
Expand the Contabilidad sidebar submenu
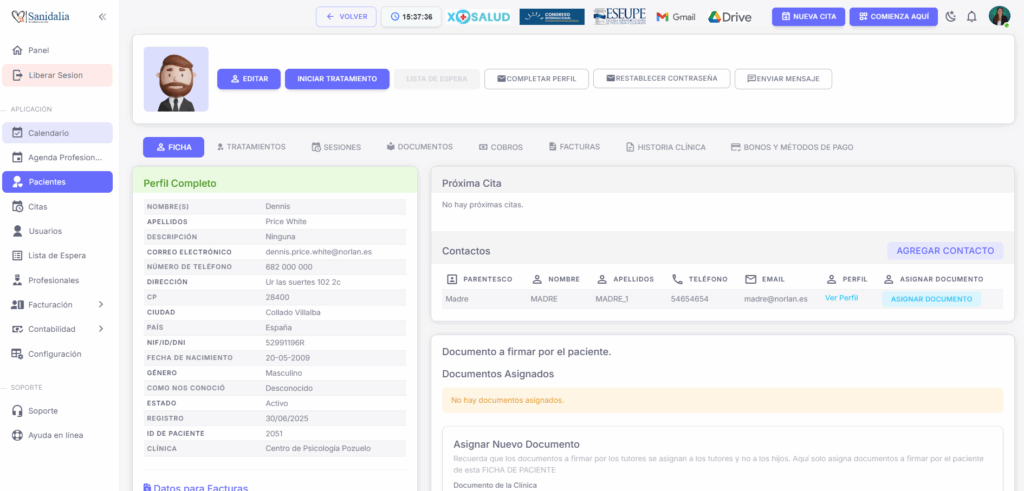pyautogui.click(x=57, y=329)
